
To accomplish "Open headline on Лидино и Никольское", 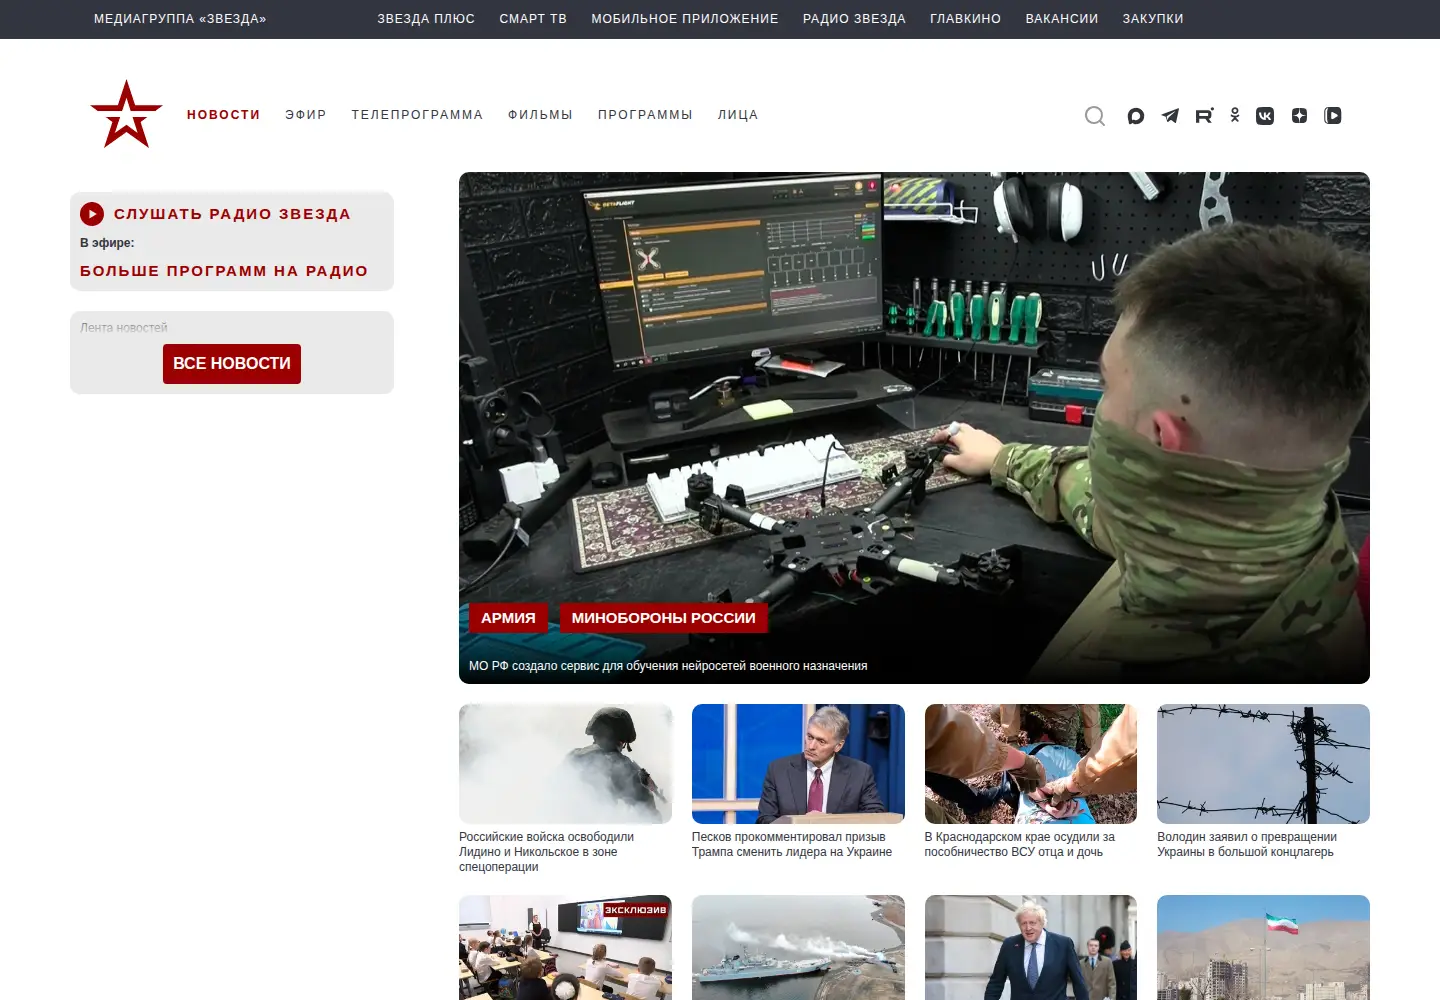I will [x=546, y=852].
